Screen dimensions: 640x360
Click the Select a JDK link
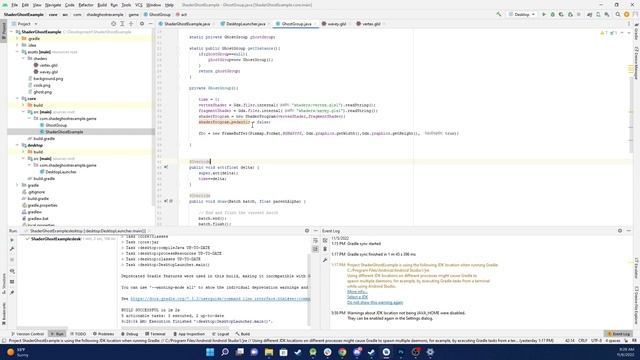pos(358,297)
